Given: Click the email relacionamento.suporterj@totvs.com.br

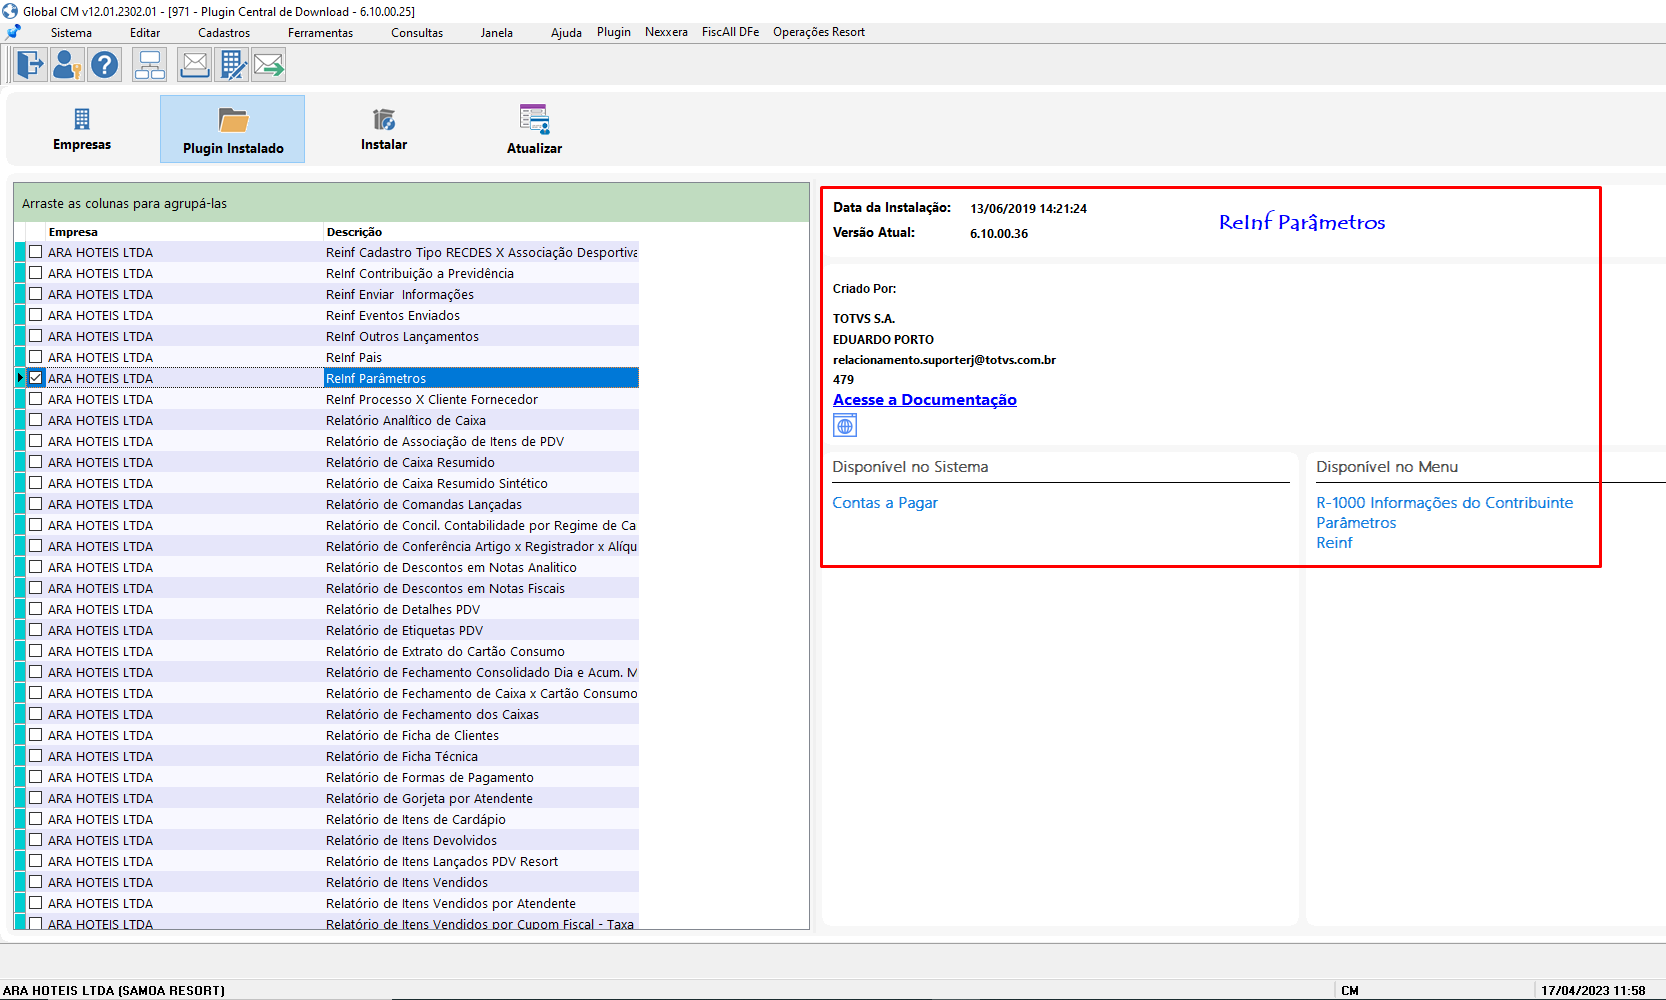Looking at the screenshot, I should (x=944, y=360).
